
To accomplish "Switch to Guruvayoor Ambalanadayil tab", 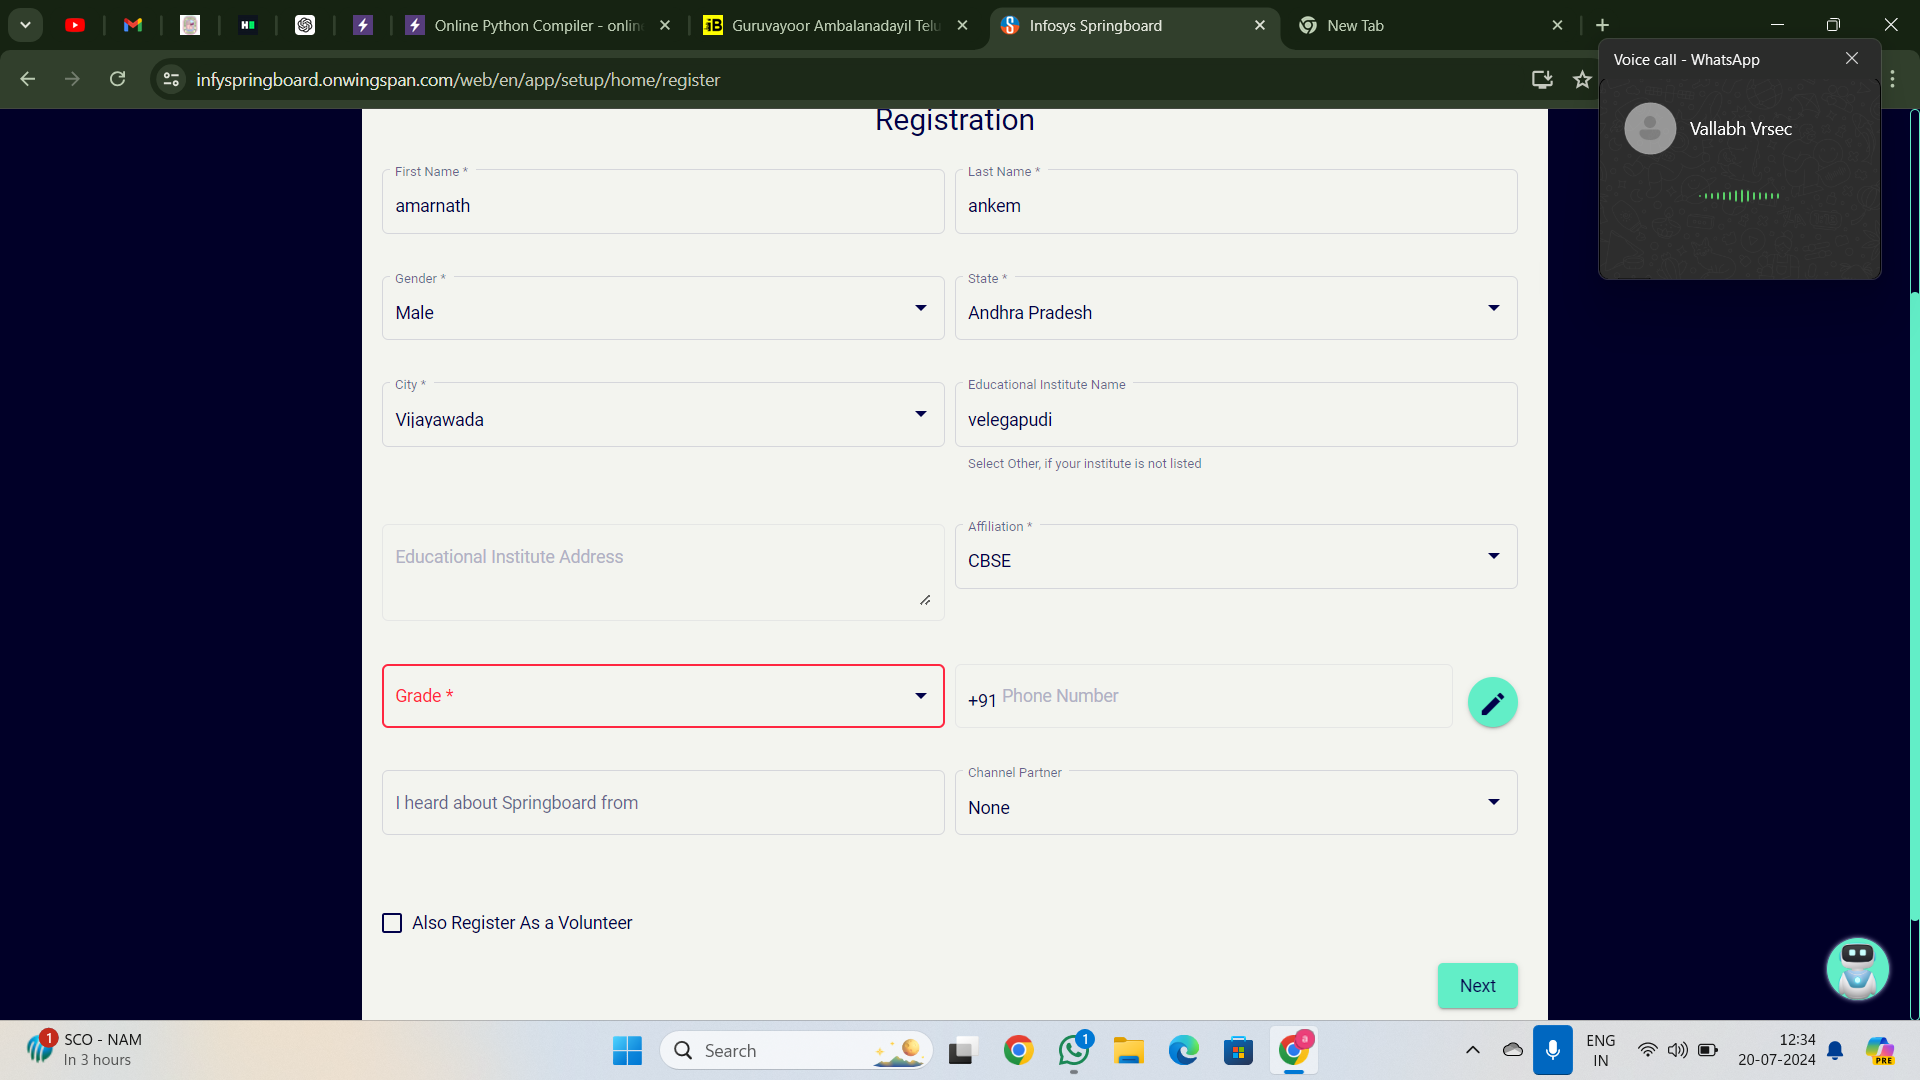I will (835, 25).
